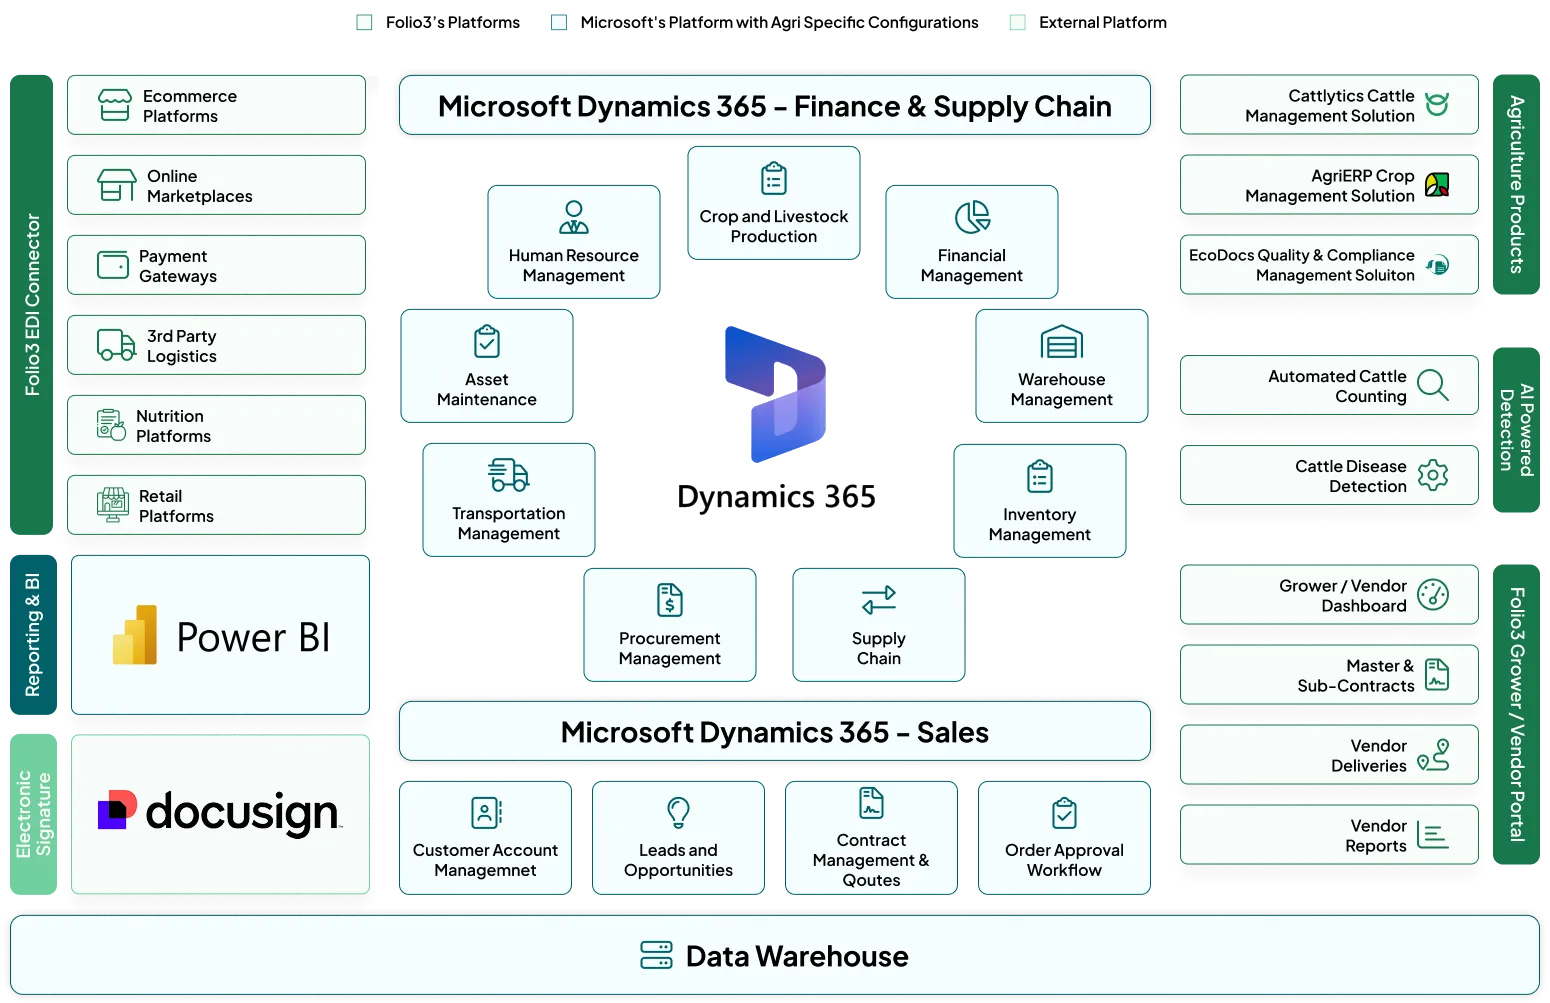Click the Cattle Disease Detection gear icon

1432,475
